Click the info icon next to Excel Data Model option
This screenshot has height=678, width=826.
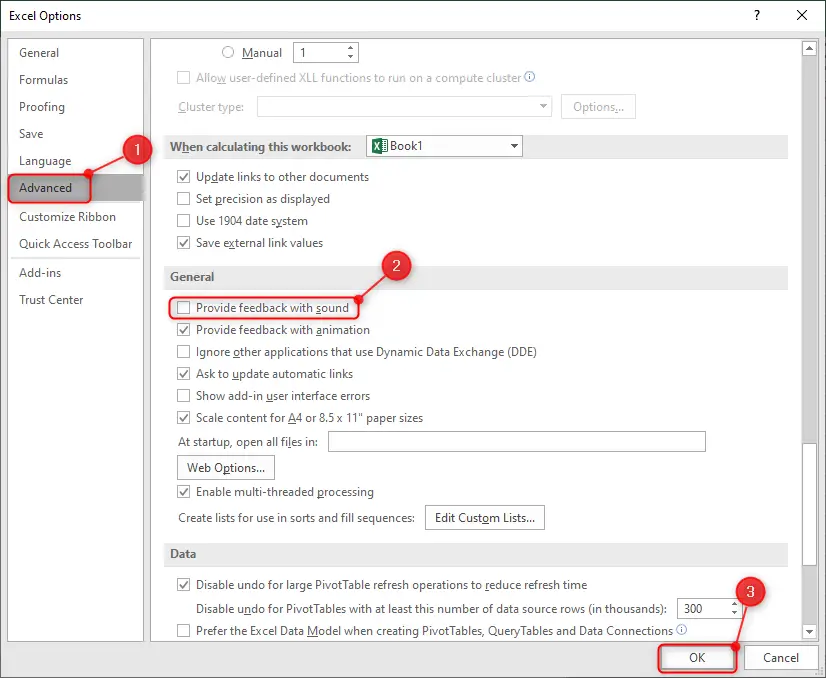pyautogui.click(x=681, y=631)
